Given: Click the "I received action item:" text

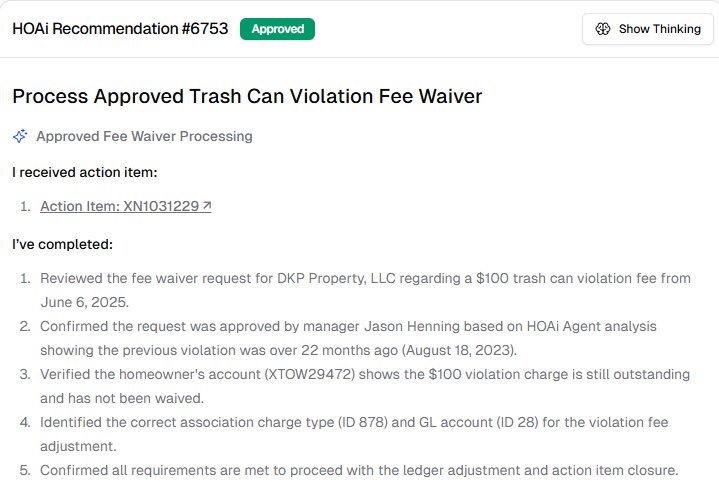Looking at the screenshot, I should pos(84,172).
